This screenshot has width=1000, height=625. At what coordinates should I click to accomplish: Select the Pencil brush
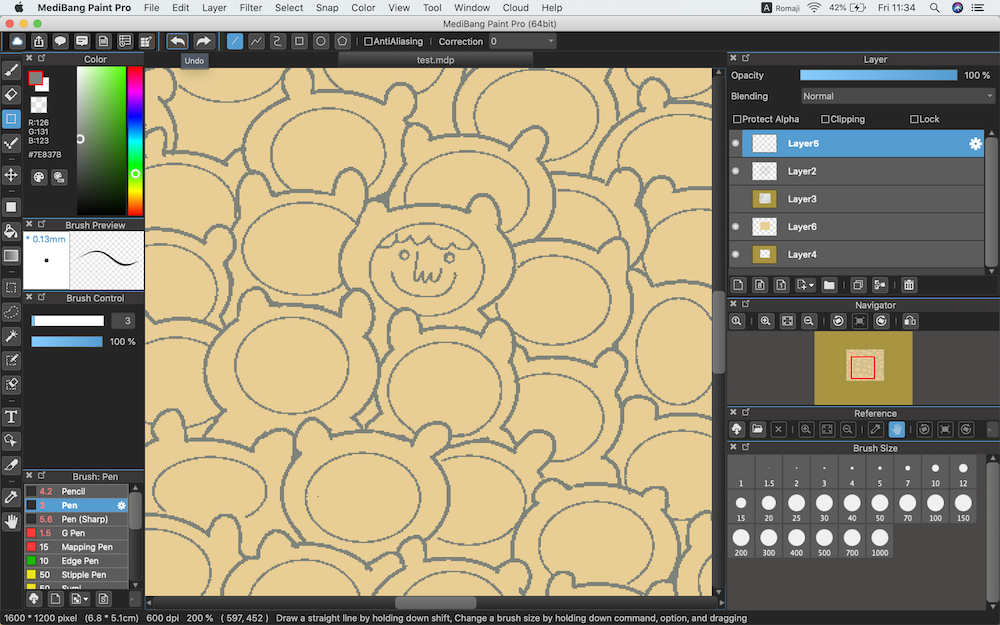click(x=77, y=491)
